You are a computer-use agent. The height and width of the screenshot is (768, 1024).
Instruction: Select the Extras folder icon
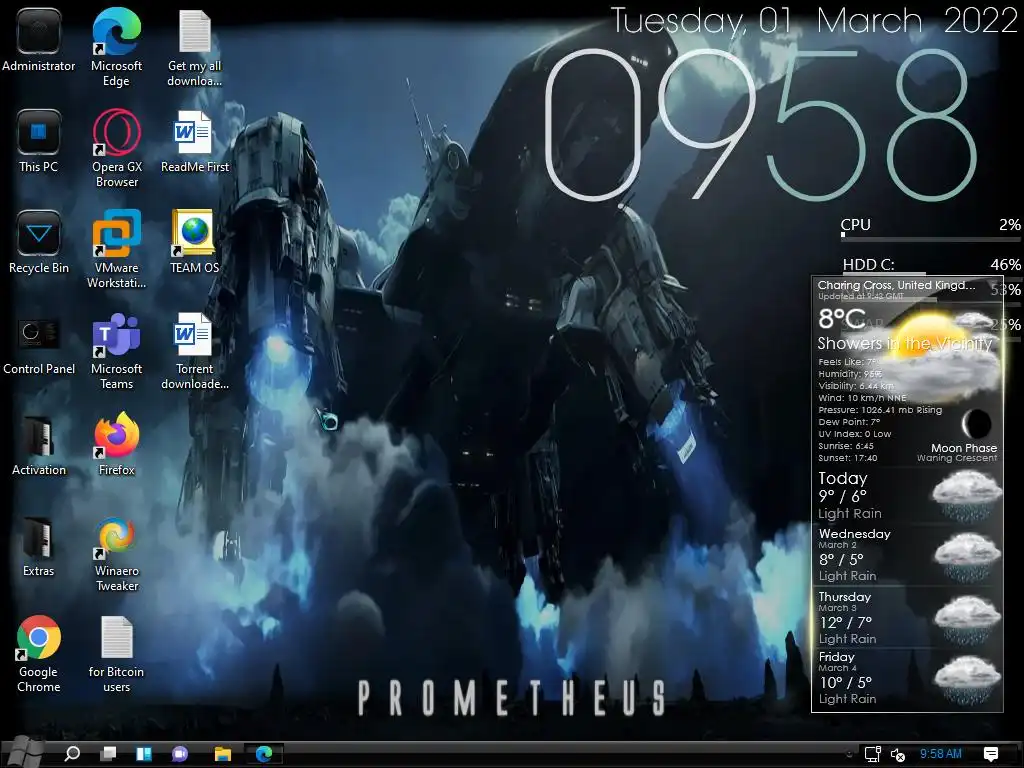pyautogui.click(x=39, y=545)
